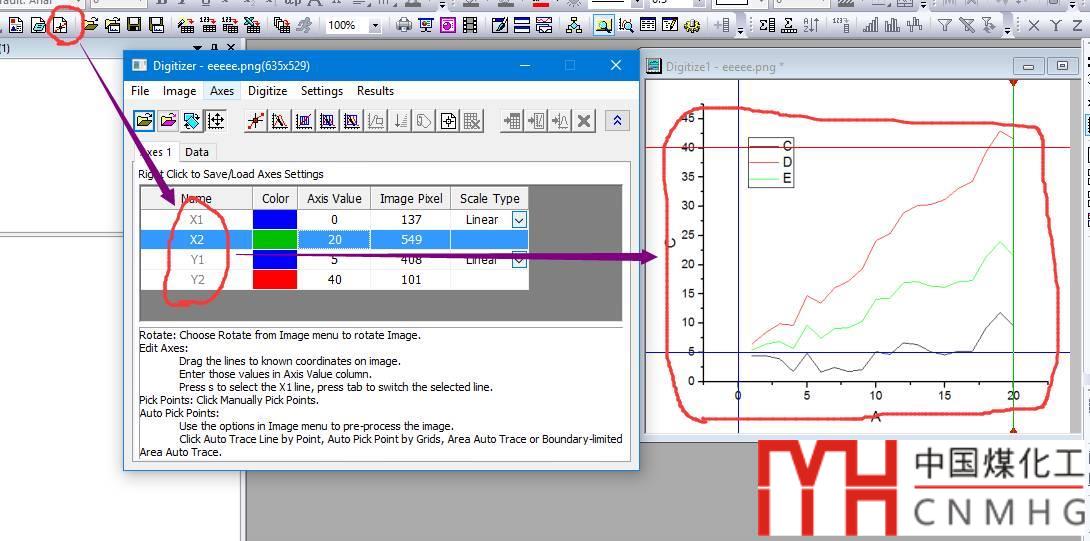Select the Y2 row name cell
This screenshot has height=541, width=1090.
click(196, 280)
